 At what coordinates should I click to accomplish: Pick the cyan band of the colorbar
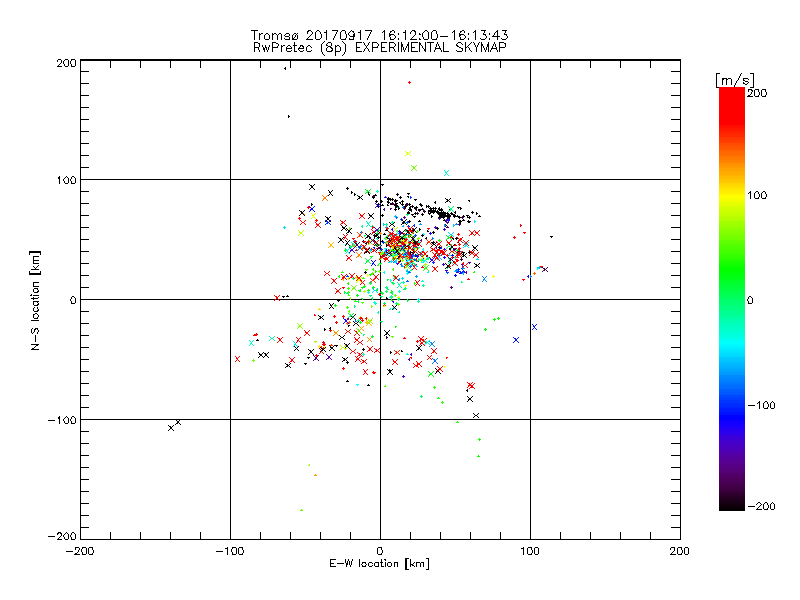[x=732, y=347]
